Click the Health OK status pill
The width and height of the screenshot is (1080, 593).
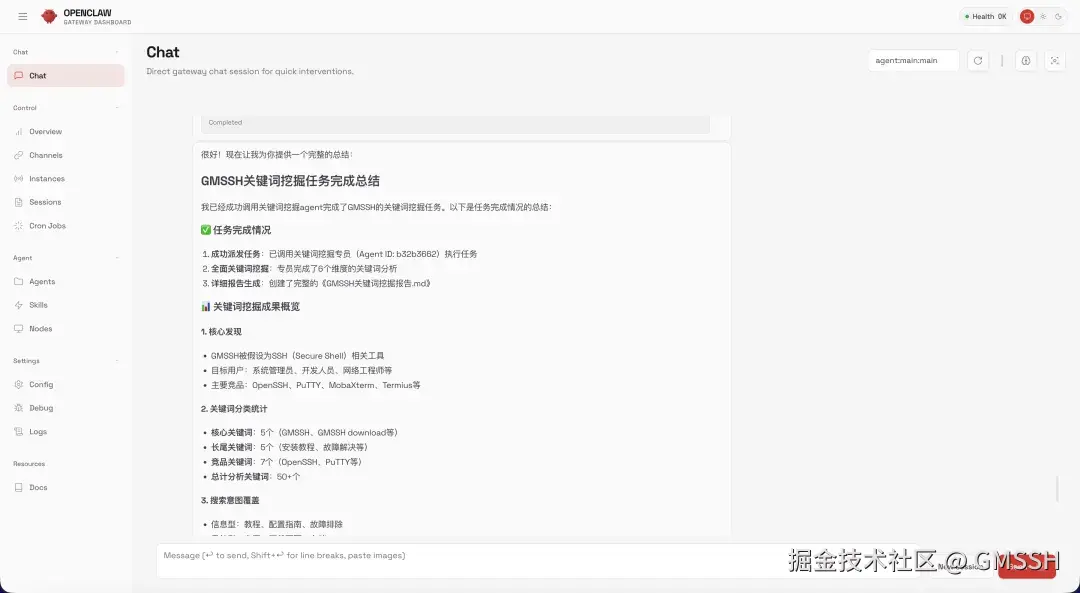[x=986, y=17]
